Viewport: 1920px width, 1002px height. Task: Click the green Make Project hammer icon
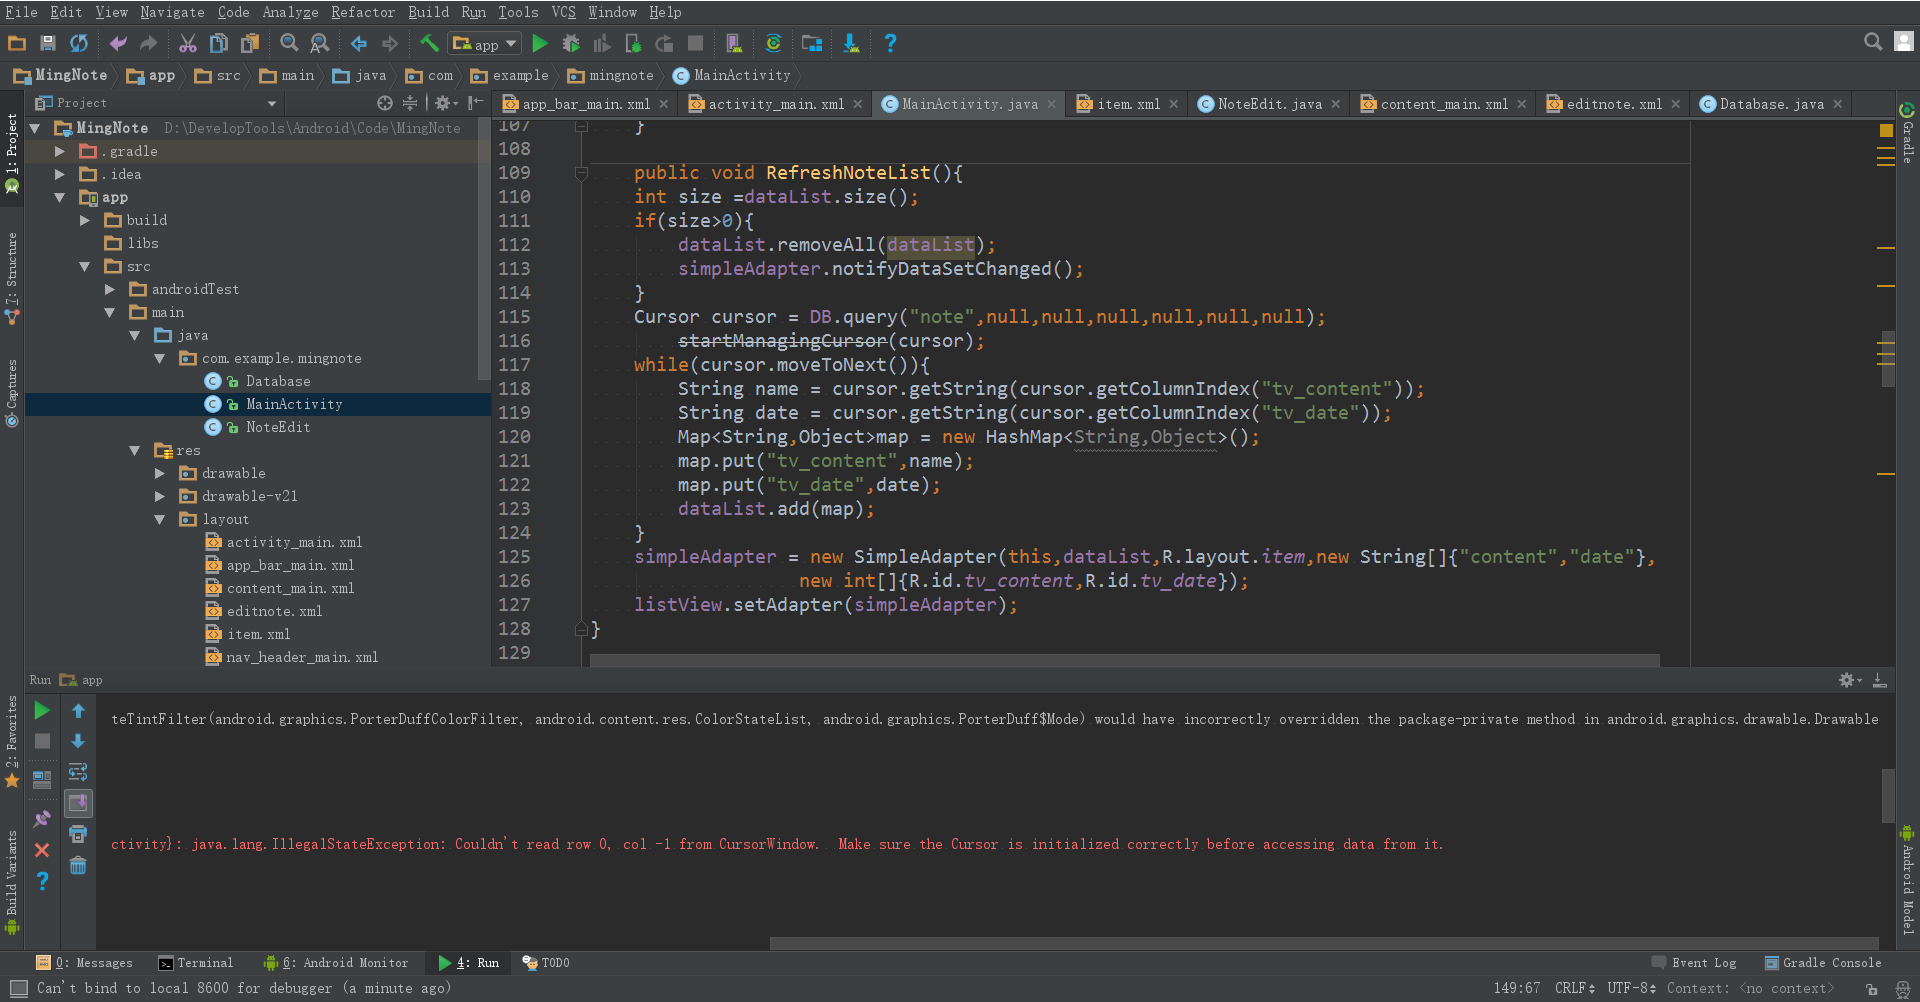tap(429, 43)
